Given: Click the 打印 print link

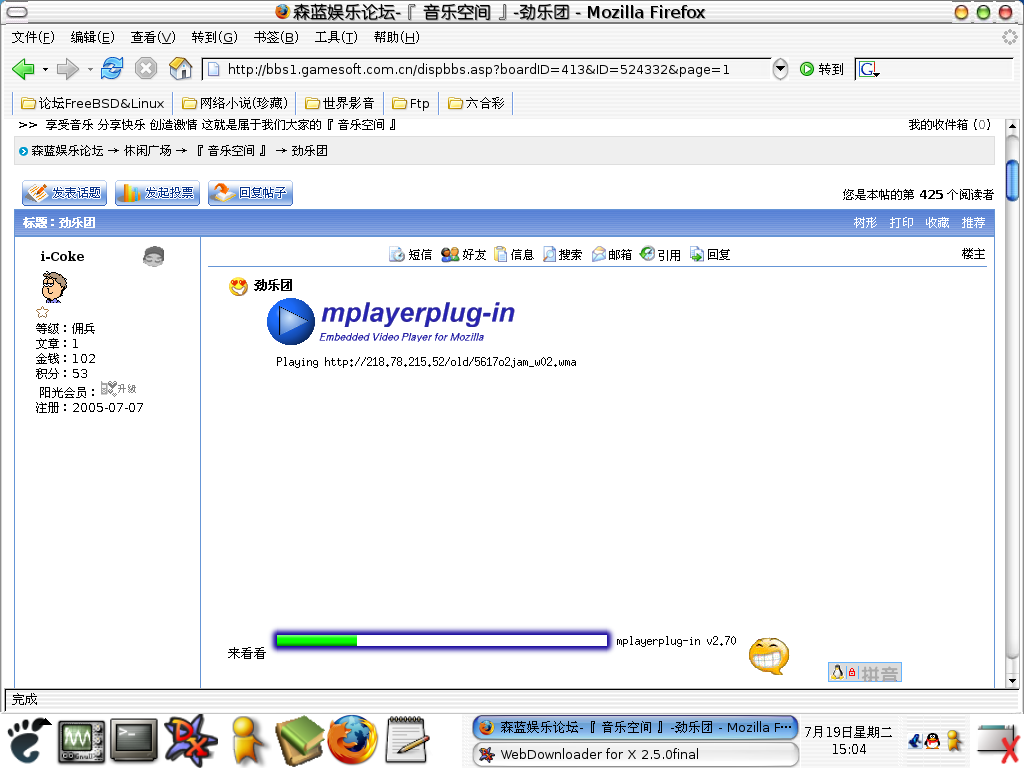Looking at the screenshot, I should [901, 223].
